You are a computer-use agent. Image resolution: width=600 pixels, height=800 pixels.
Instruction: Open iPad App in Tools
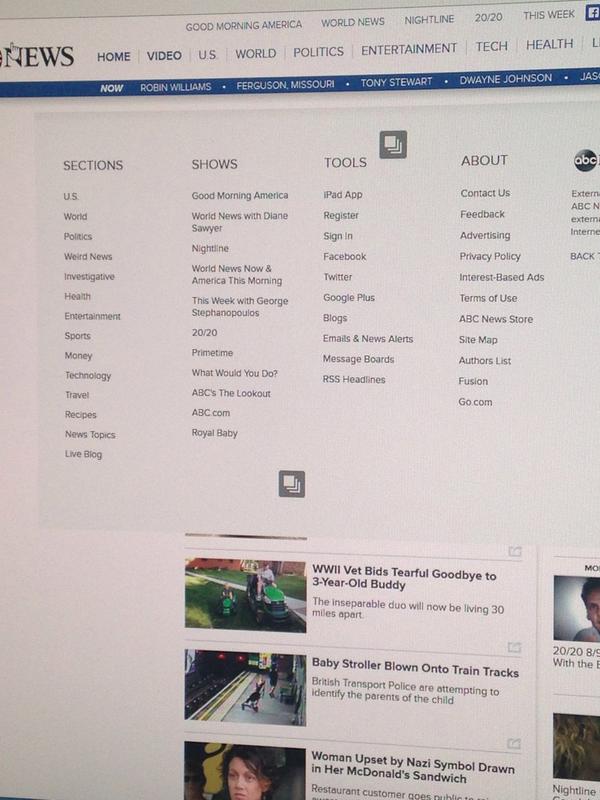(x=343, y=195)
